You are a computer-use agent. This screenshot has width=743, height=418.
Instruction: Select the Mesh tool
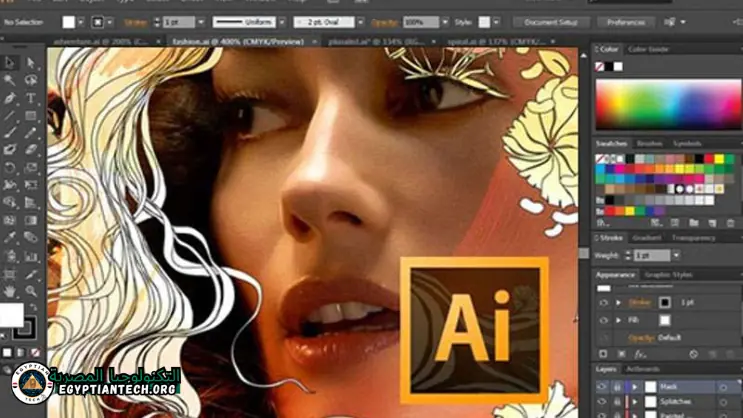coord(9,220)
